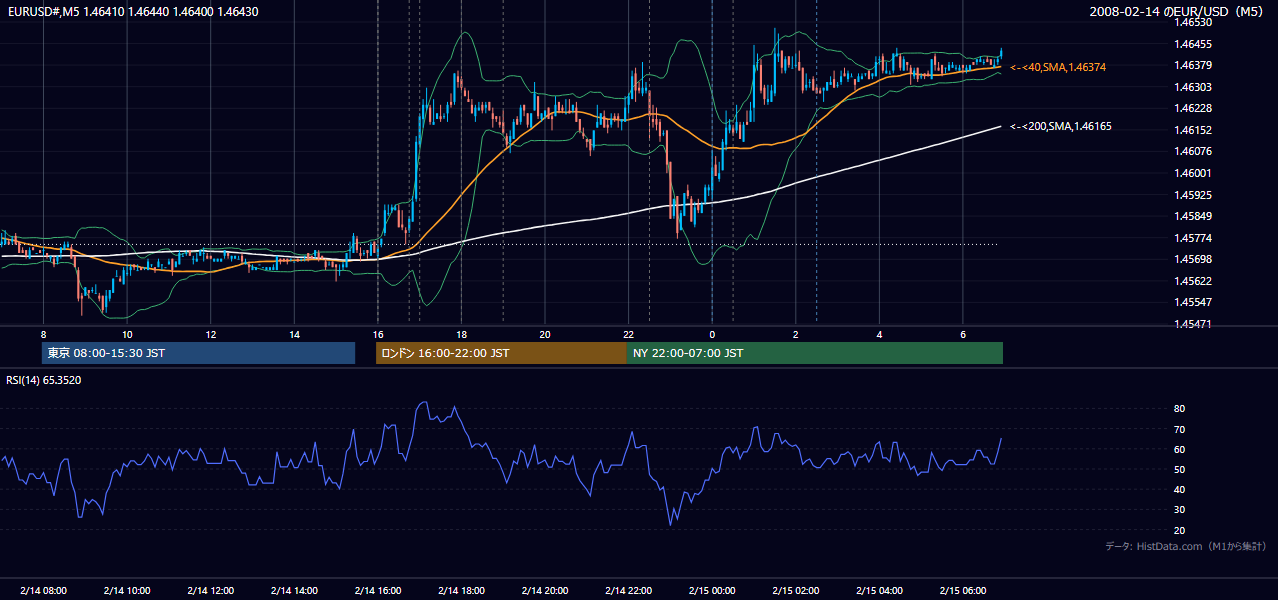Open the HistData.com data source credit

tap(1186, 546)
